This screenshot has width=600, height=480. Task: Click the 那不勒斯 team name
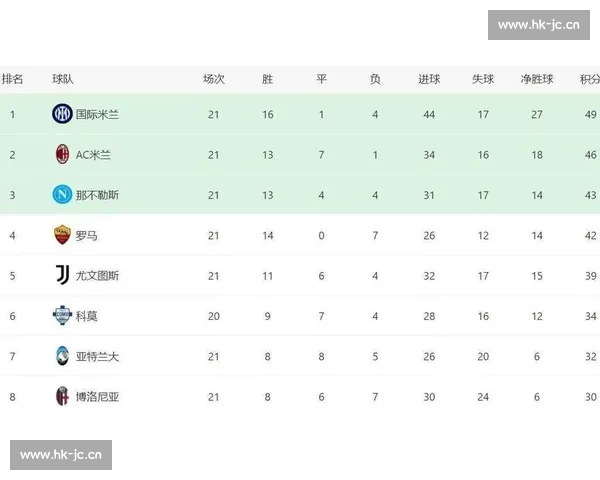[x=97, y=195]
